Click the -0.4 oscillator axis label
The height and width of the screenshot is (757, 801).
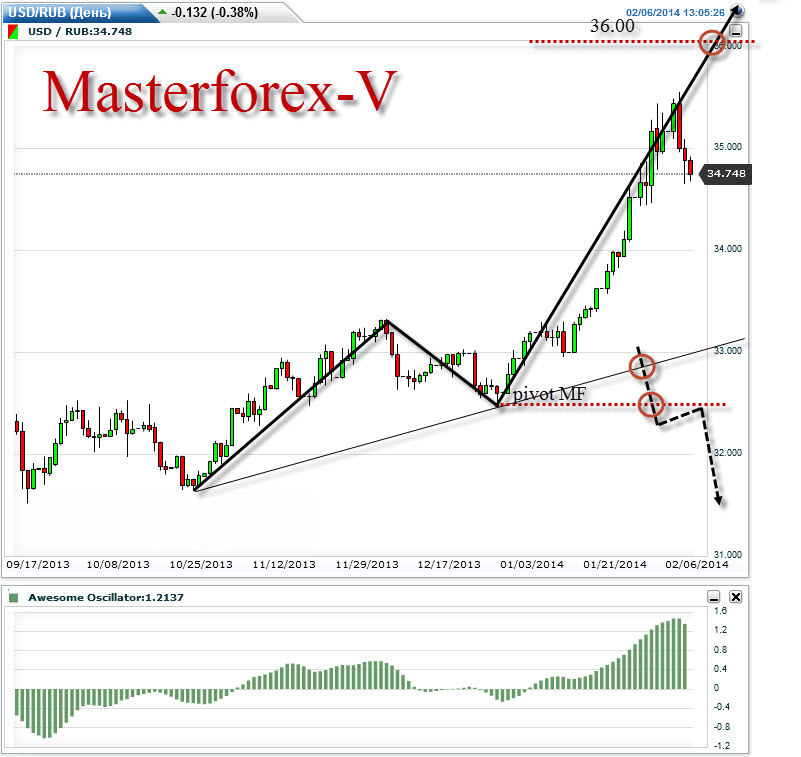point(721,707)
